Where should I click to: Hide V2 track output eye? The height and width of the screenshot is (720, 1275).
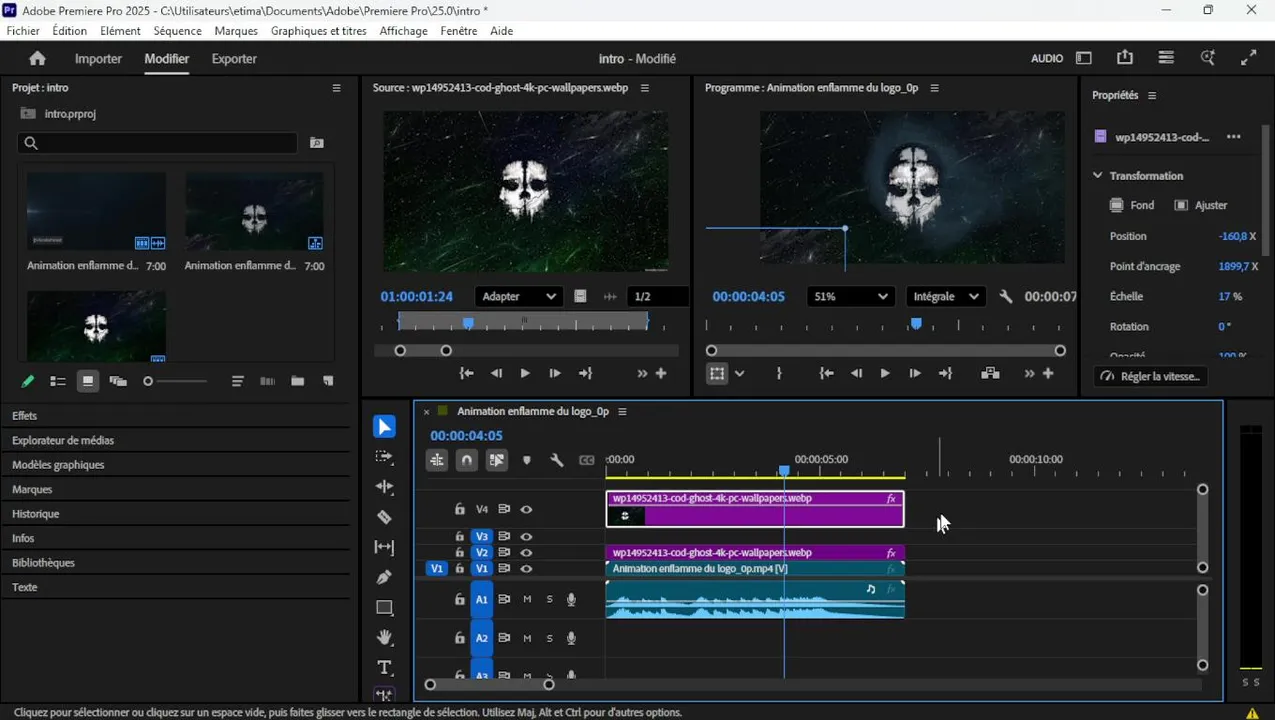pyautogui.click(x=526, y=552)
